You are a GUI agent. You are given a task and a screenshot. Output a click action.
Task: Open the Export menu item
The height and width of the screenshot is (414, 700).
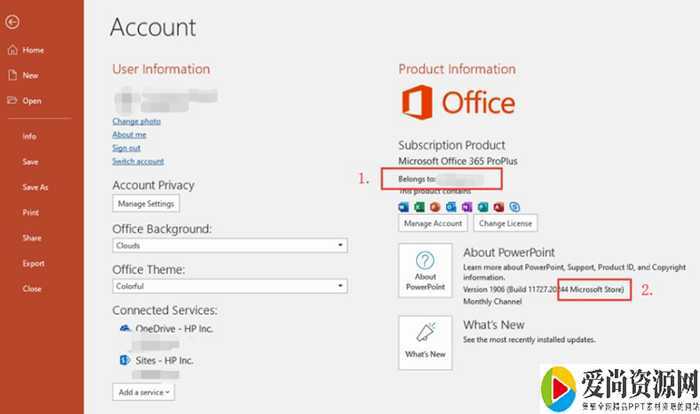coord(33,263)
